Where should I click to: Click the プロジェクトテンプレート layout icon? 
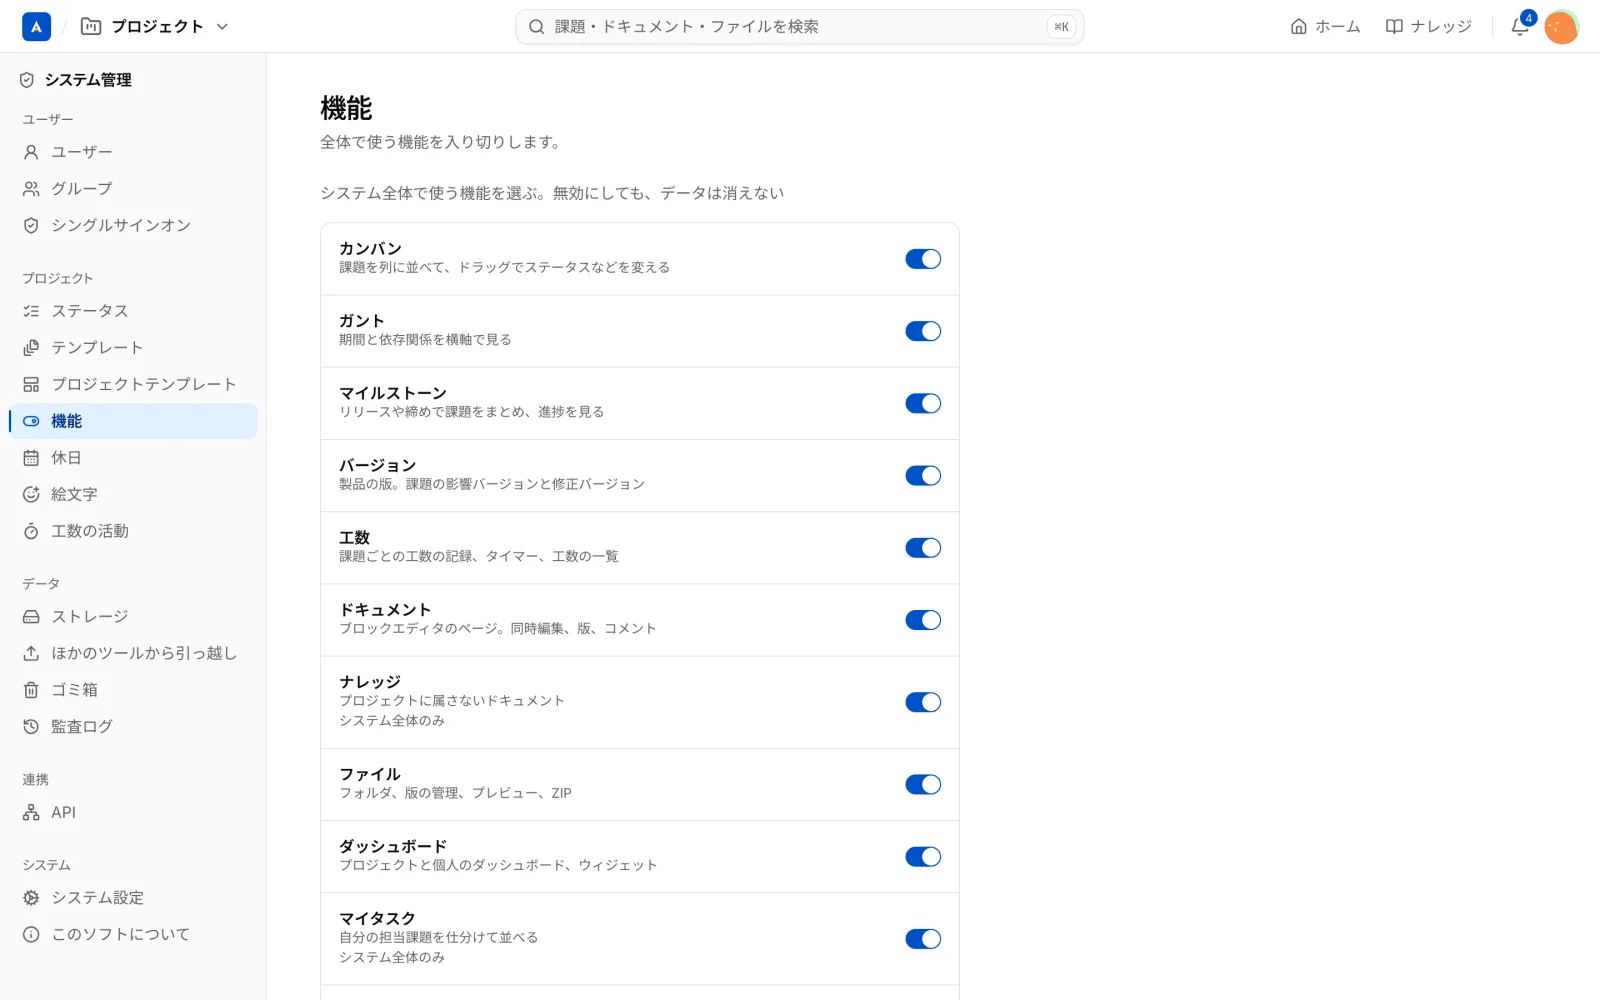31,384
